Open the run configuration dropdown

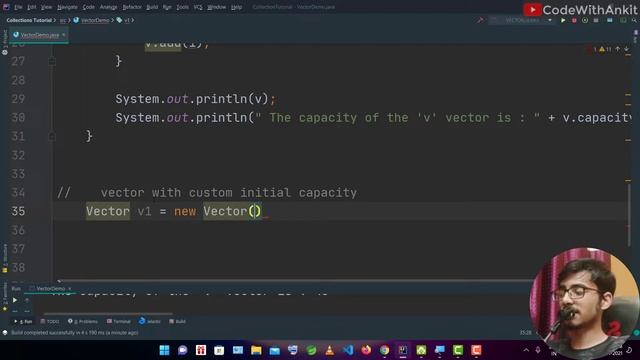tap(523, 20)
